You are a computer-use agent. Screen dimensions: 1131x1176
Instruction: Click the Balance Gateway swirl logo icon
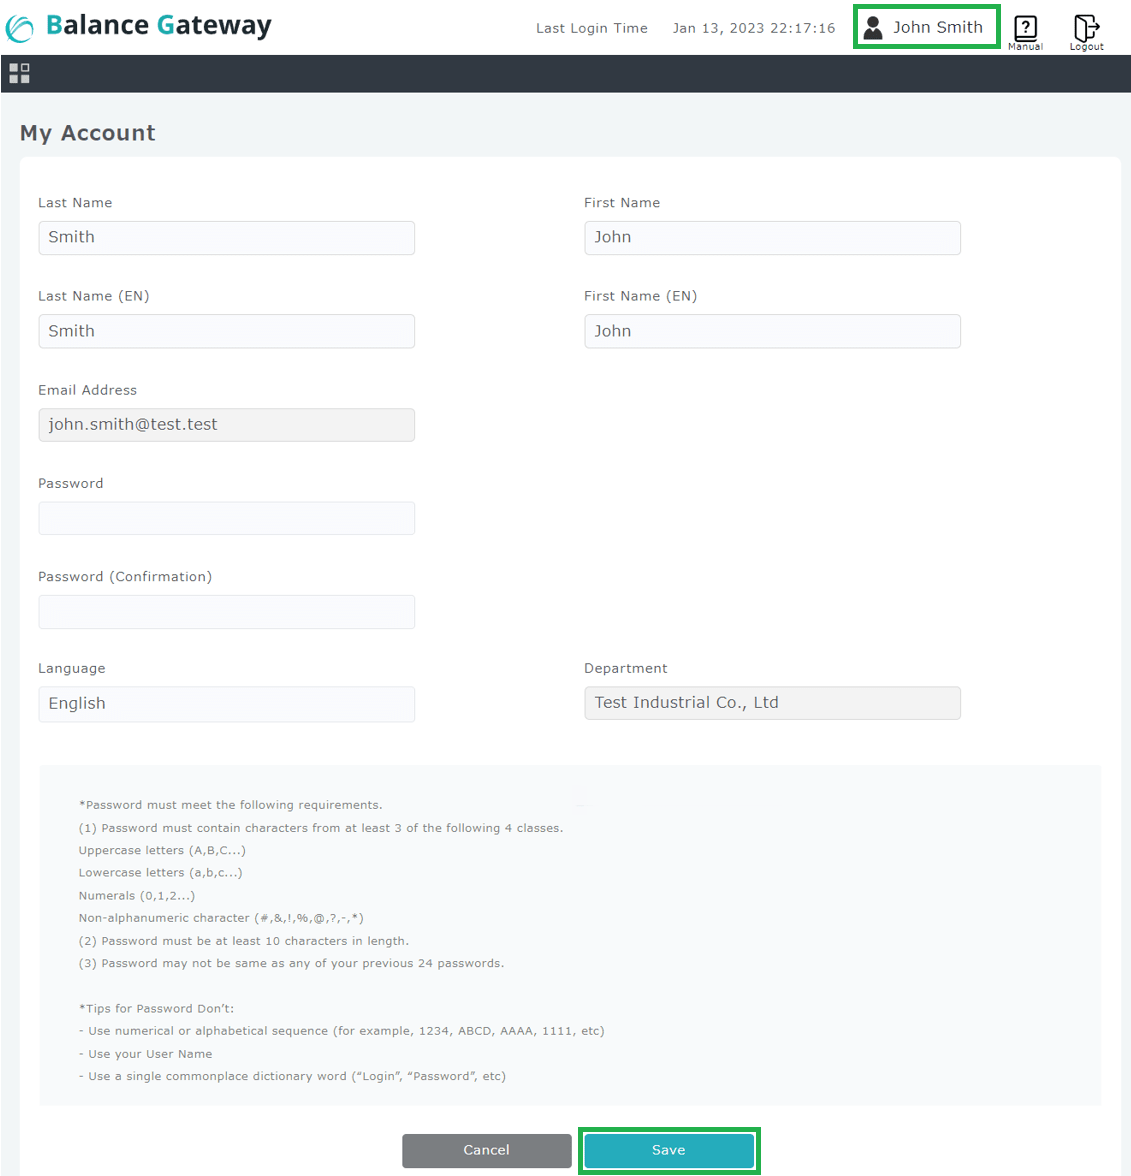coord(20,28)
